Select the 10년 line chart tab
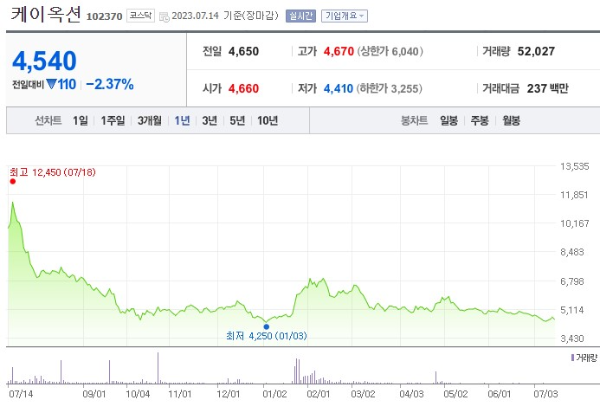The height and width of the screenshot is (411, 600). (267, 121)
